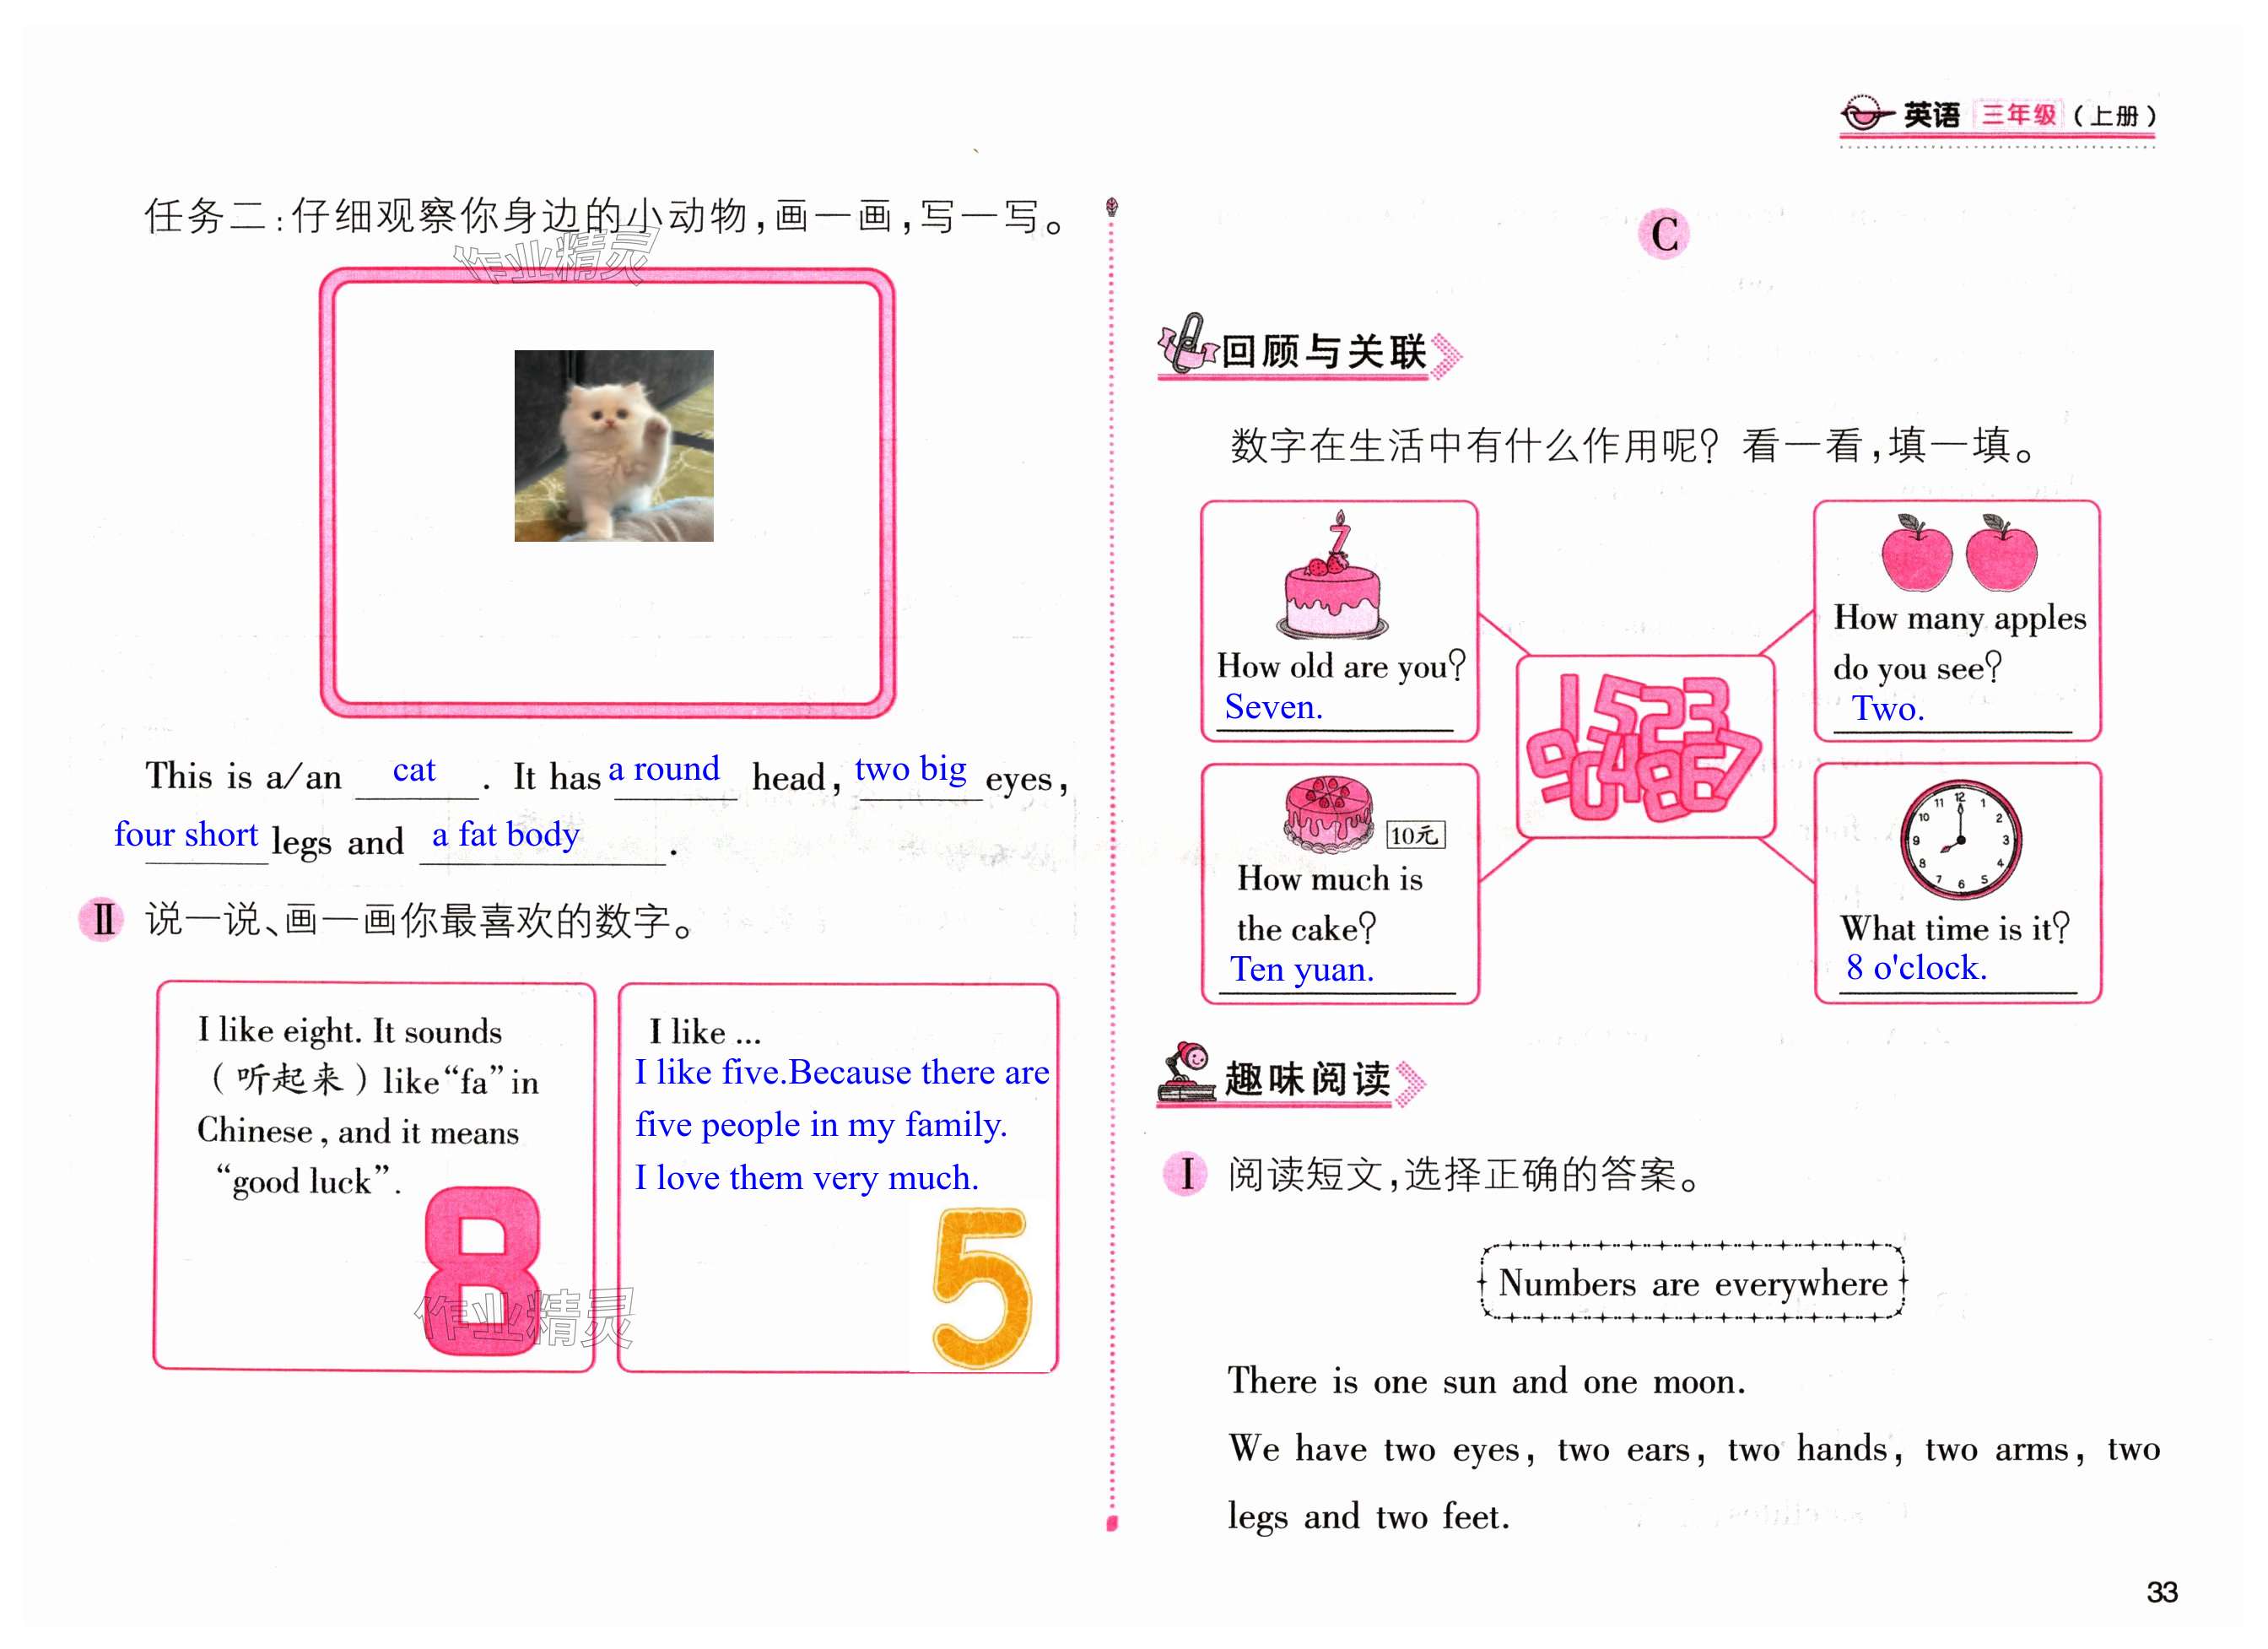
Task: Click the 三年级 grade label in header
Action: tap(2018, 115)
